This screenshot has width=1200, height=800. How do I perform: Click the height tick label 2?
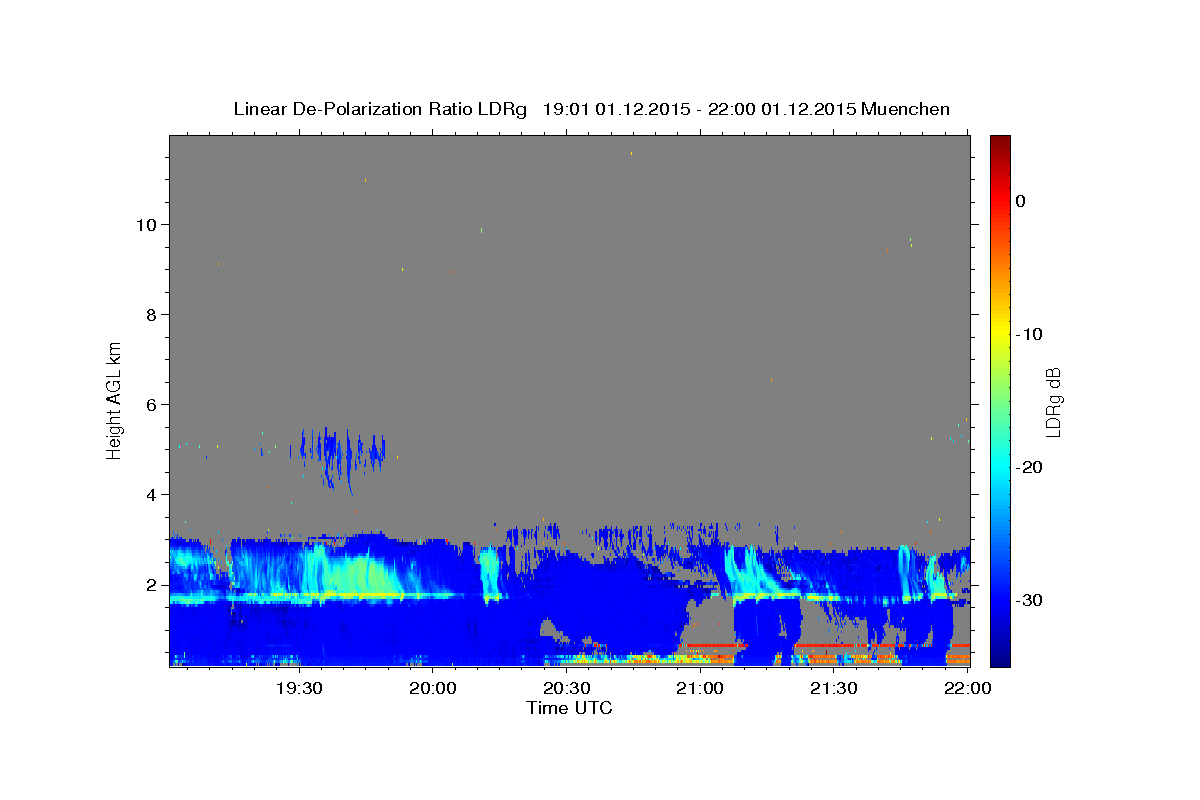[x=152, y=584]
